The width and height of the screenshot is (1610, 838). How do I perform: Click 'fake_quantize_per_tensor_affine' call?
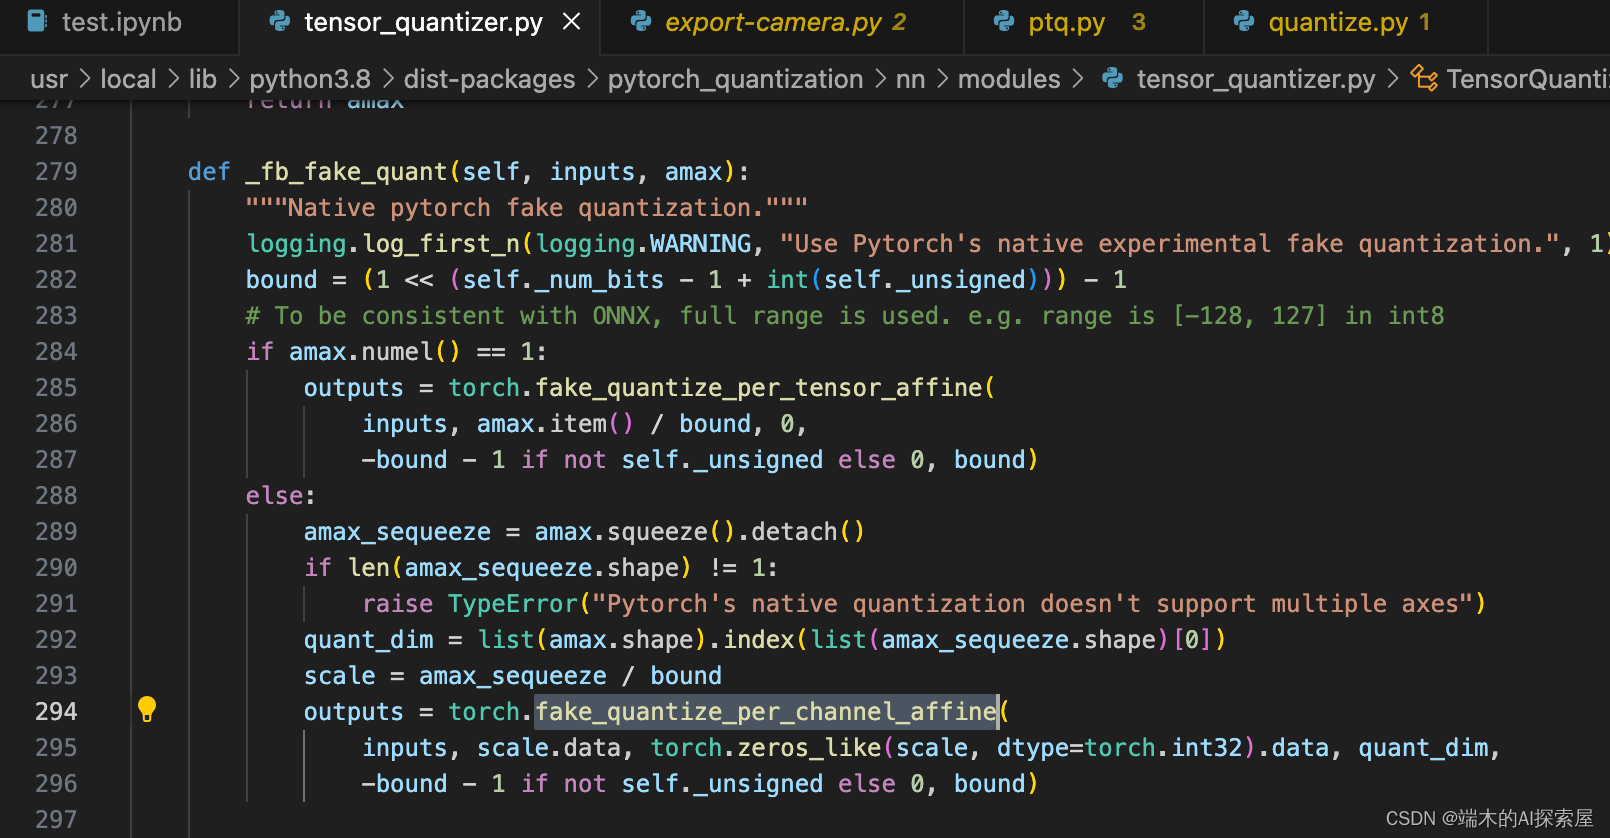(x=759, y=388)
